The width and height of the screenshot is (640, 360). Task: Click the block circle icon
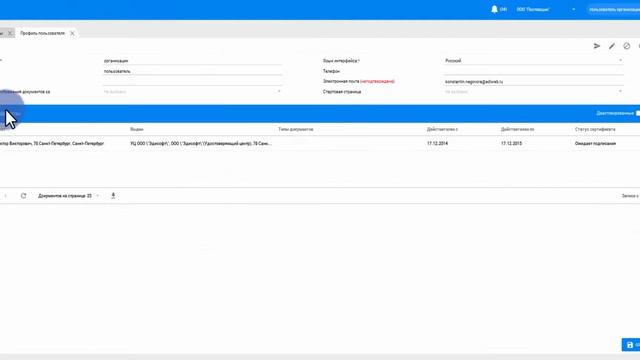[x=627, y=46]
